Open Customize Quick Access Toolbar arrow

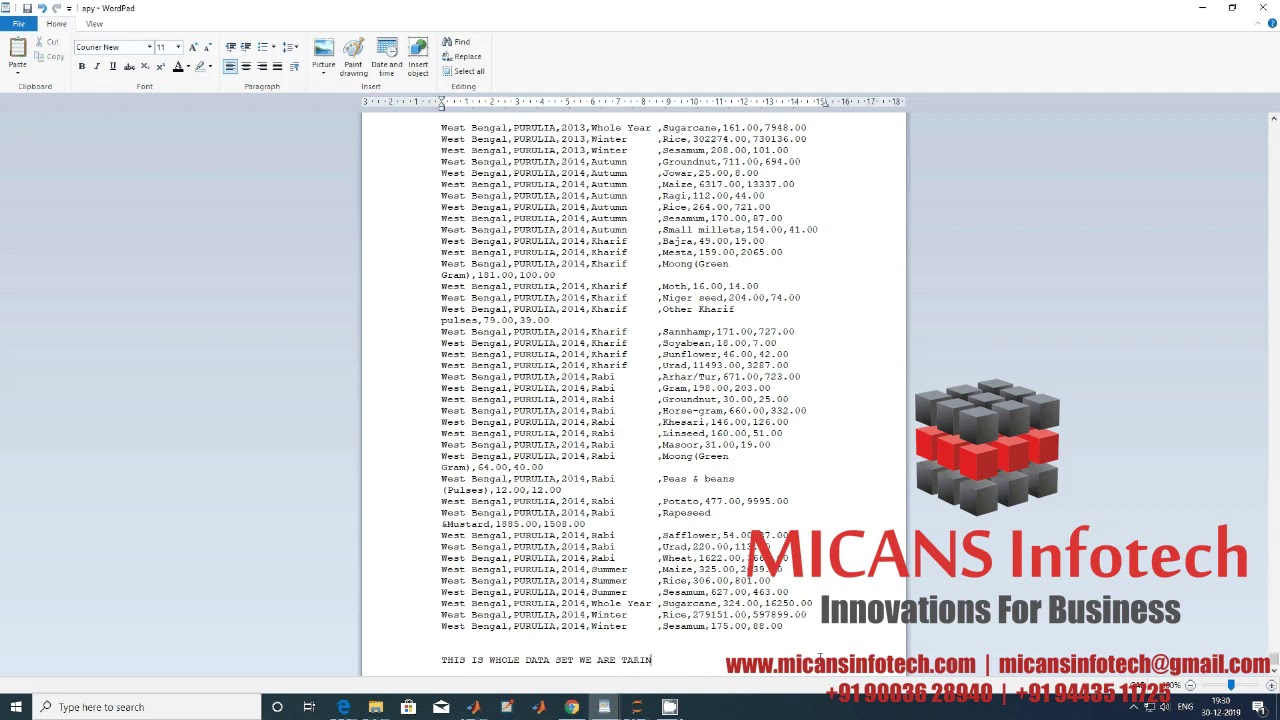pyautogui.click(x=68, y=8)
